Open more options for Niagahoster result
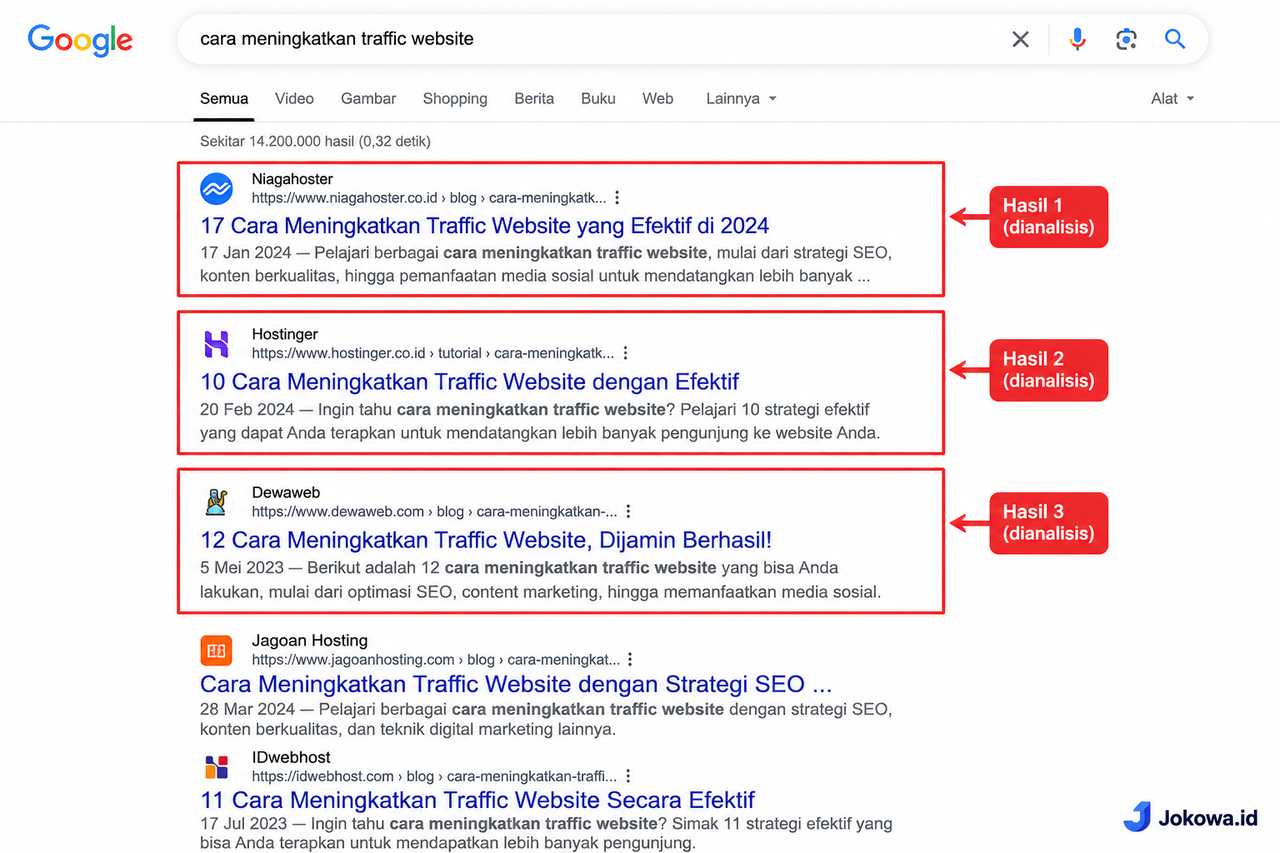The image size is (1280, 853). (x=617, y=198)
